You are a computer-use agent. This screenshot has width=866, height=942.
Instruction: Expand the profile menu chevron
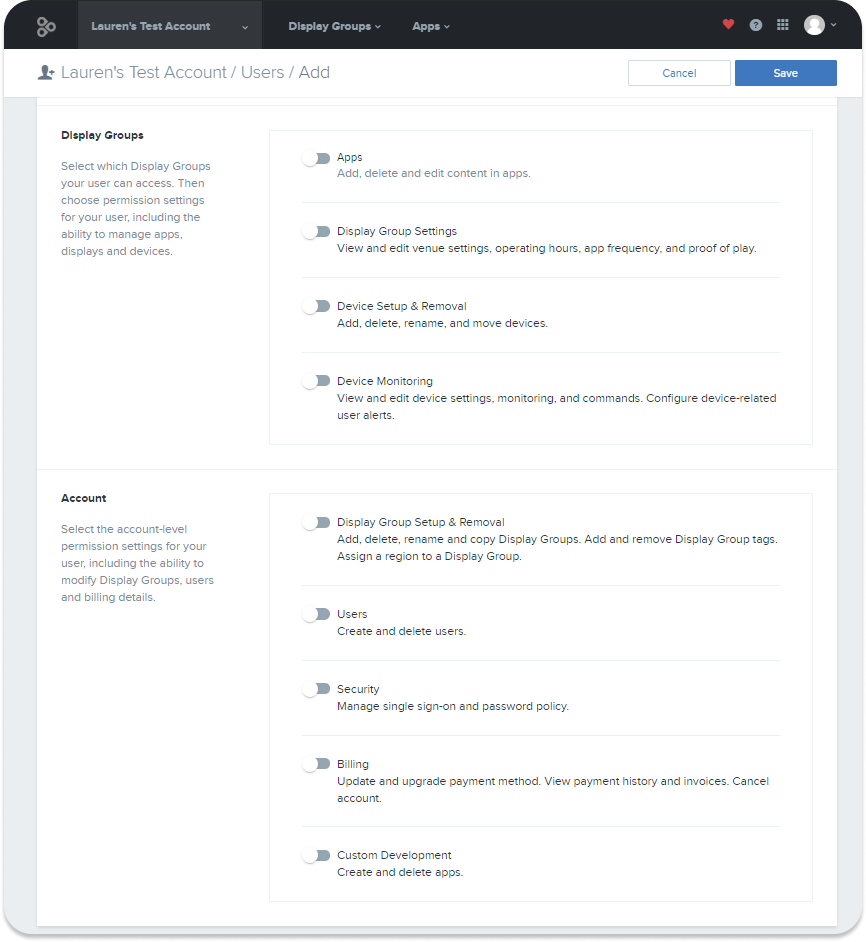pos(834,25)
